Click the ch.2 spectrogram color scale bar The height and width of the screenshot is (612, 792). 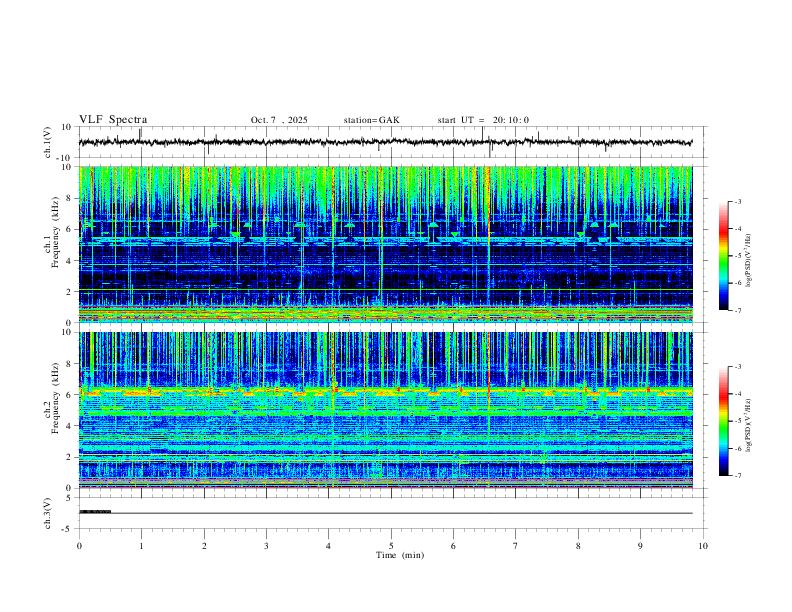(x=724, y=421)
